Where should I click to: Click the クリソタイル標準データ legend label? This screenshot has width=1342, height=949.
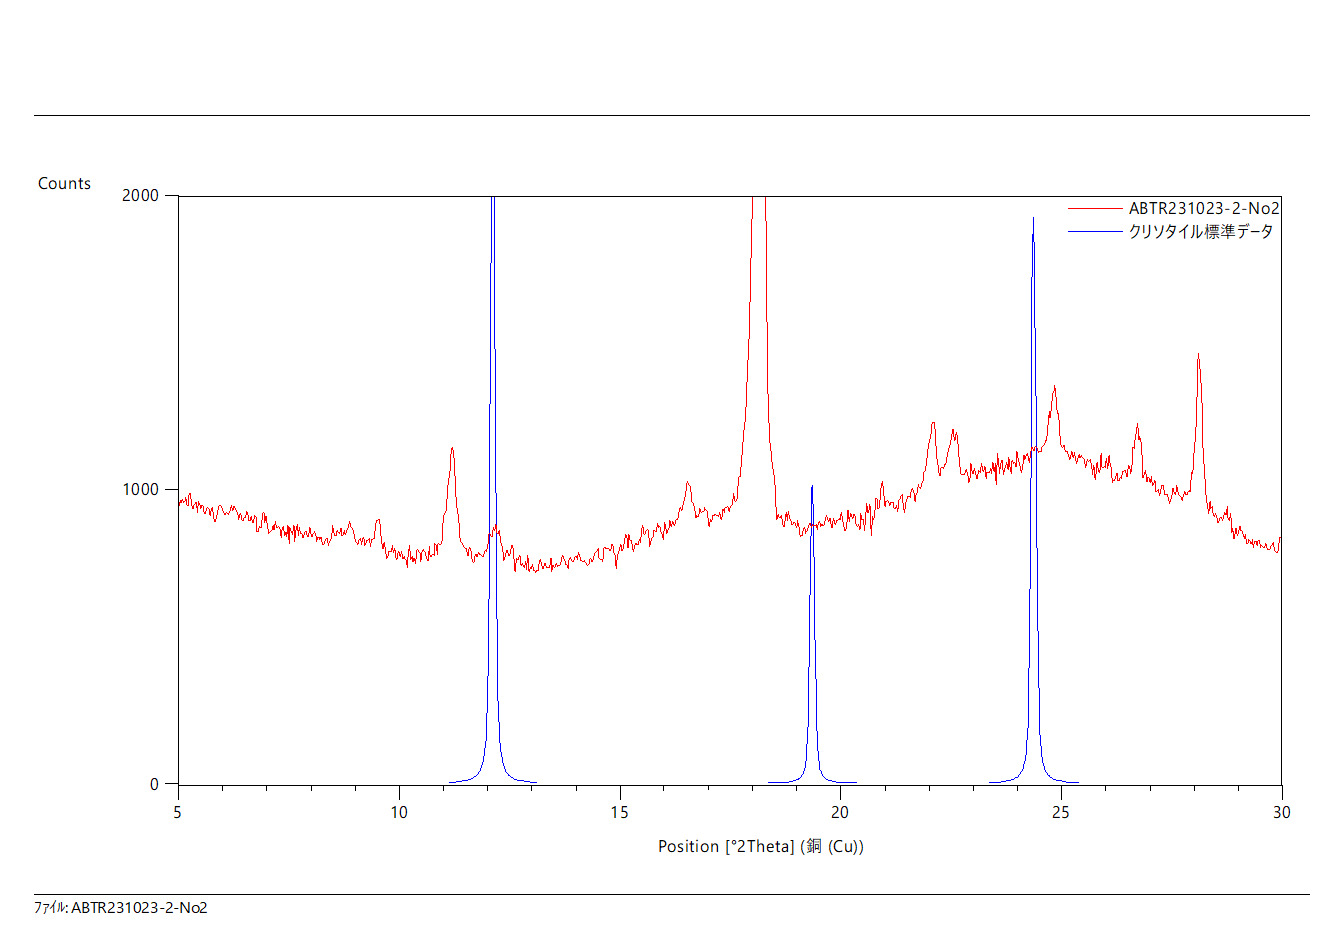click(x=1201, y=231)
